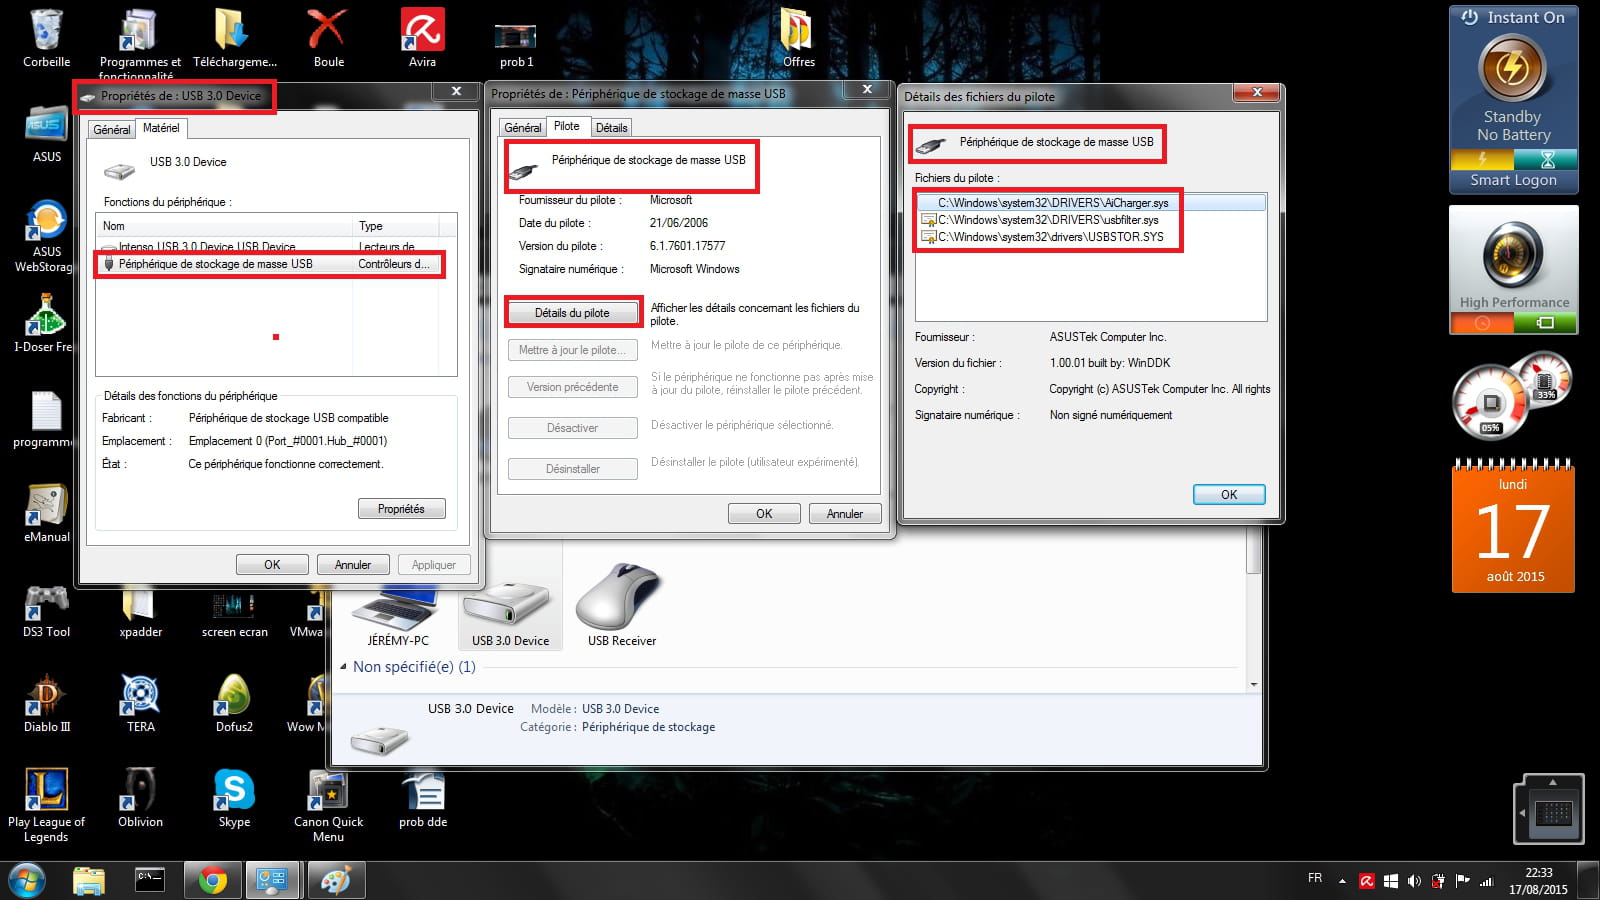Click the Avira tray icon
Screen dimensions: 1600x900
click(1367, 881)
